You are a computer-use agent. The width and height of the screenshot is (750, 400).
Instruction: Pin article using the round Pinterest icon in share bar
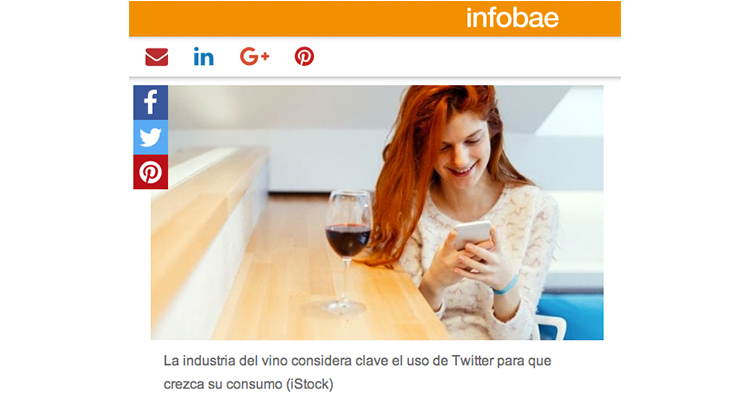[304, 56]
